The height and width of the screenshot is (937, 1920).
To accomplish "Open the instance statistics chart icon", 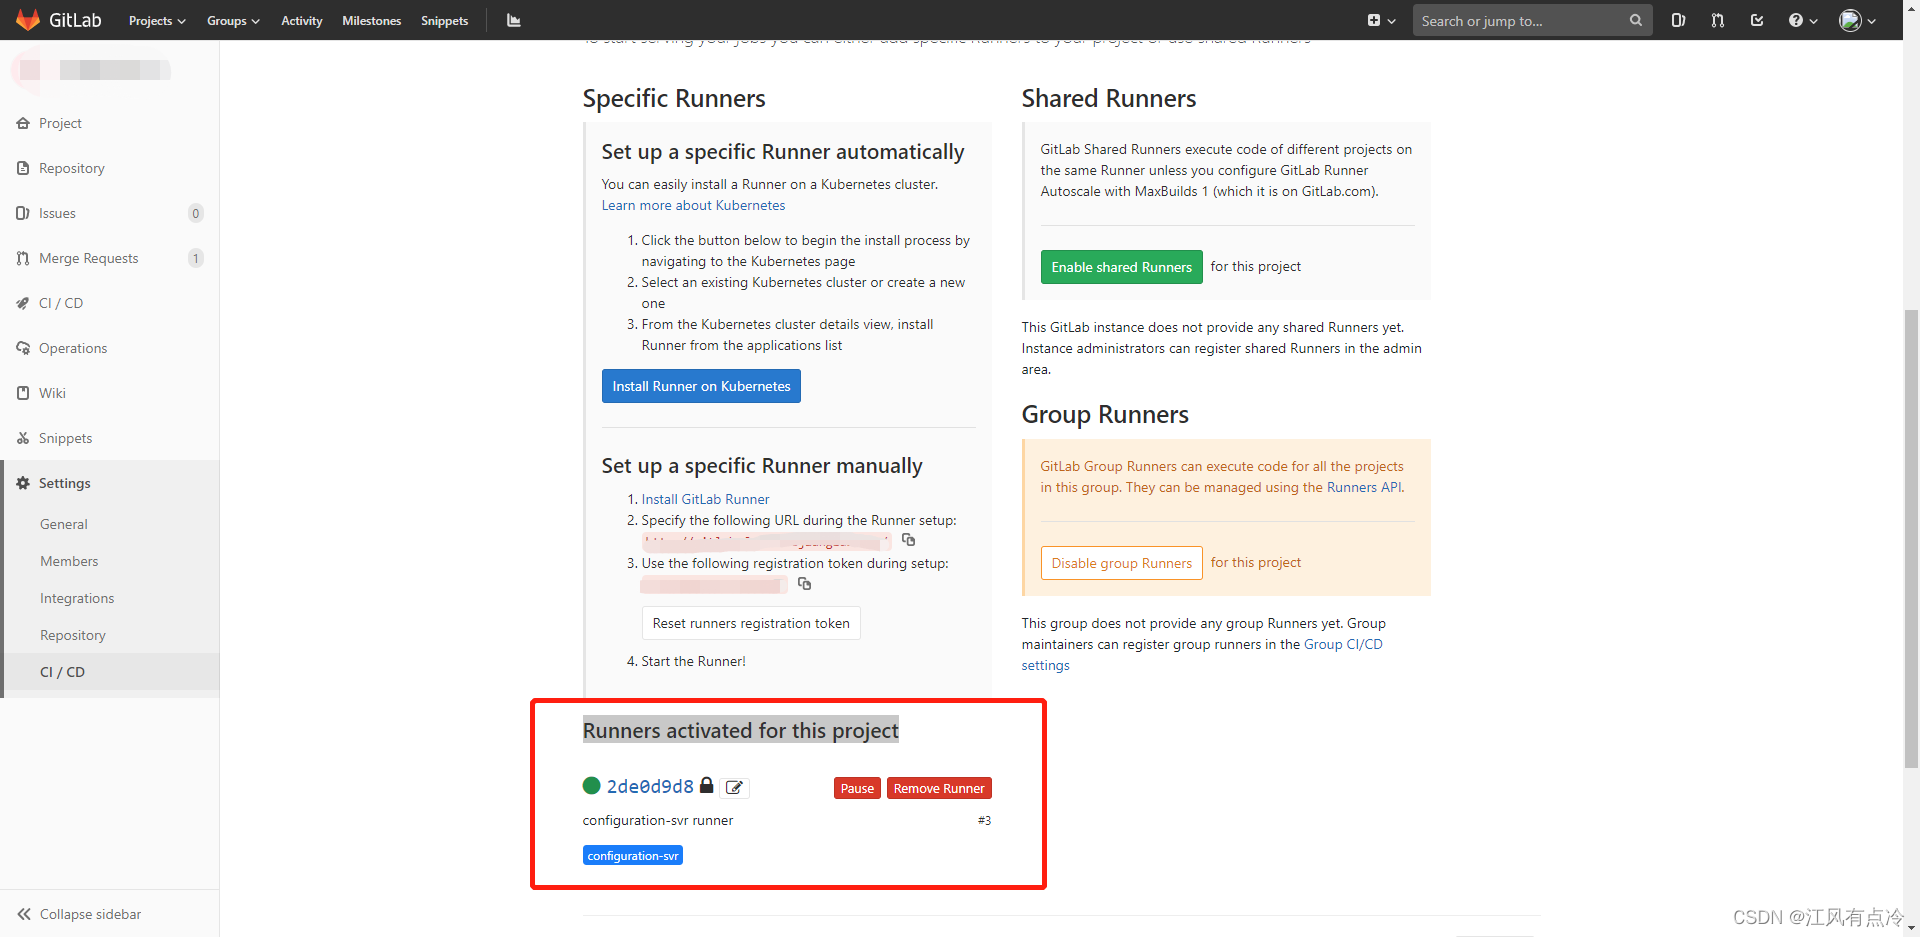I will 514,20.
